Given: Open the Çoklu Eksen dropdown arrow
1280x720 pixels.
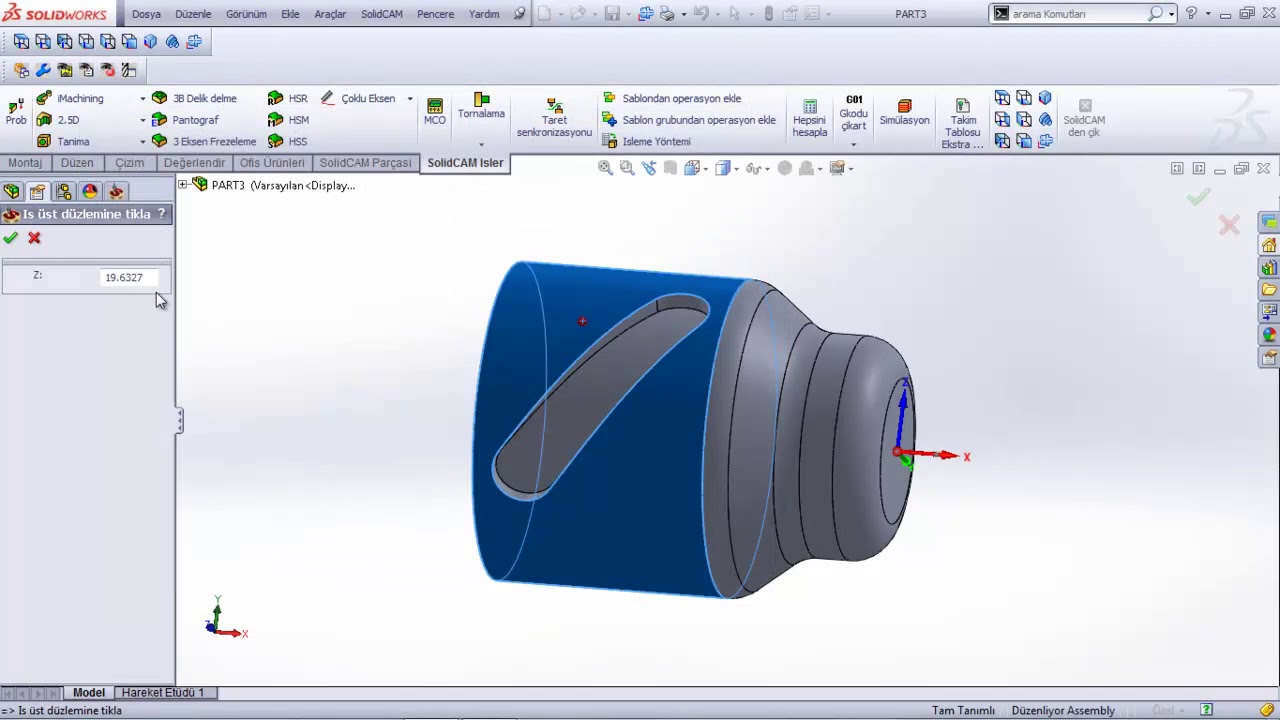Looking at the screenshot, I should click(x=410, y=98).
